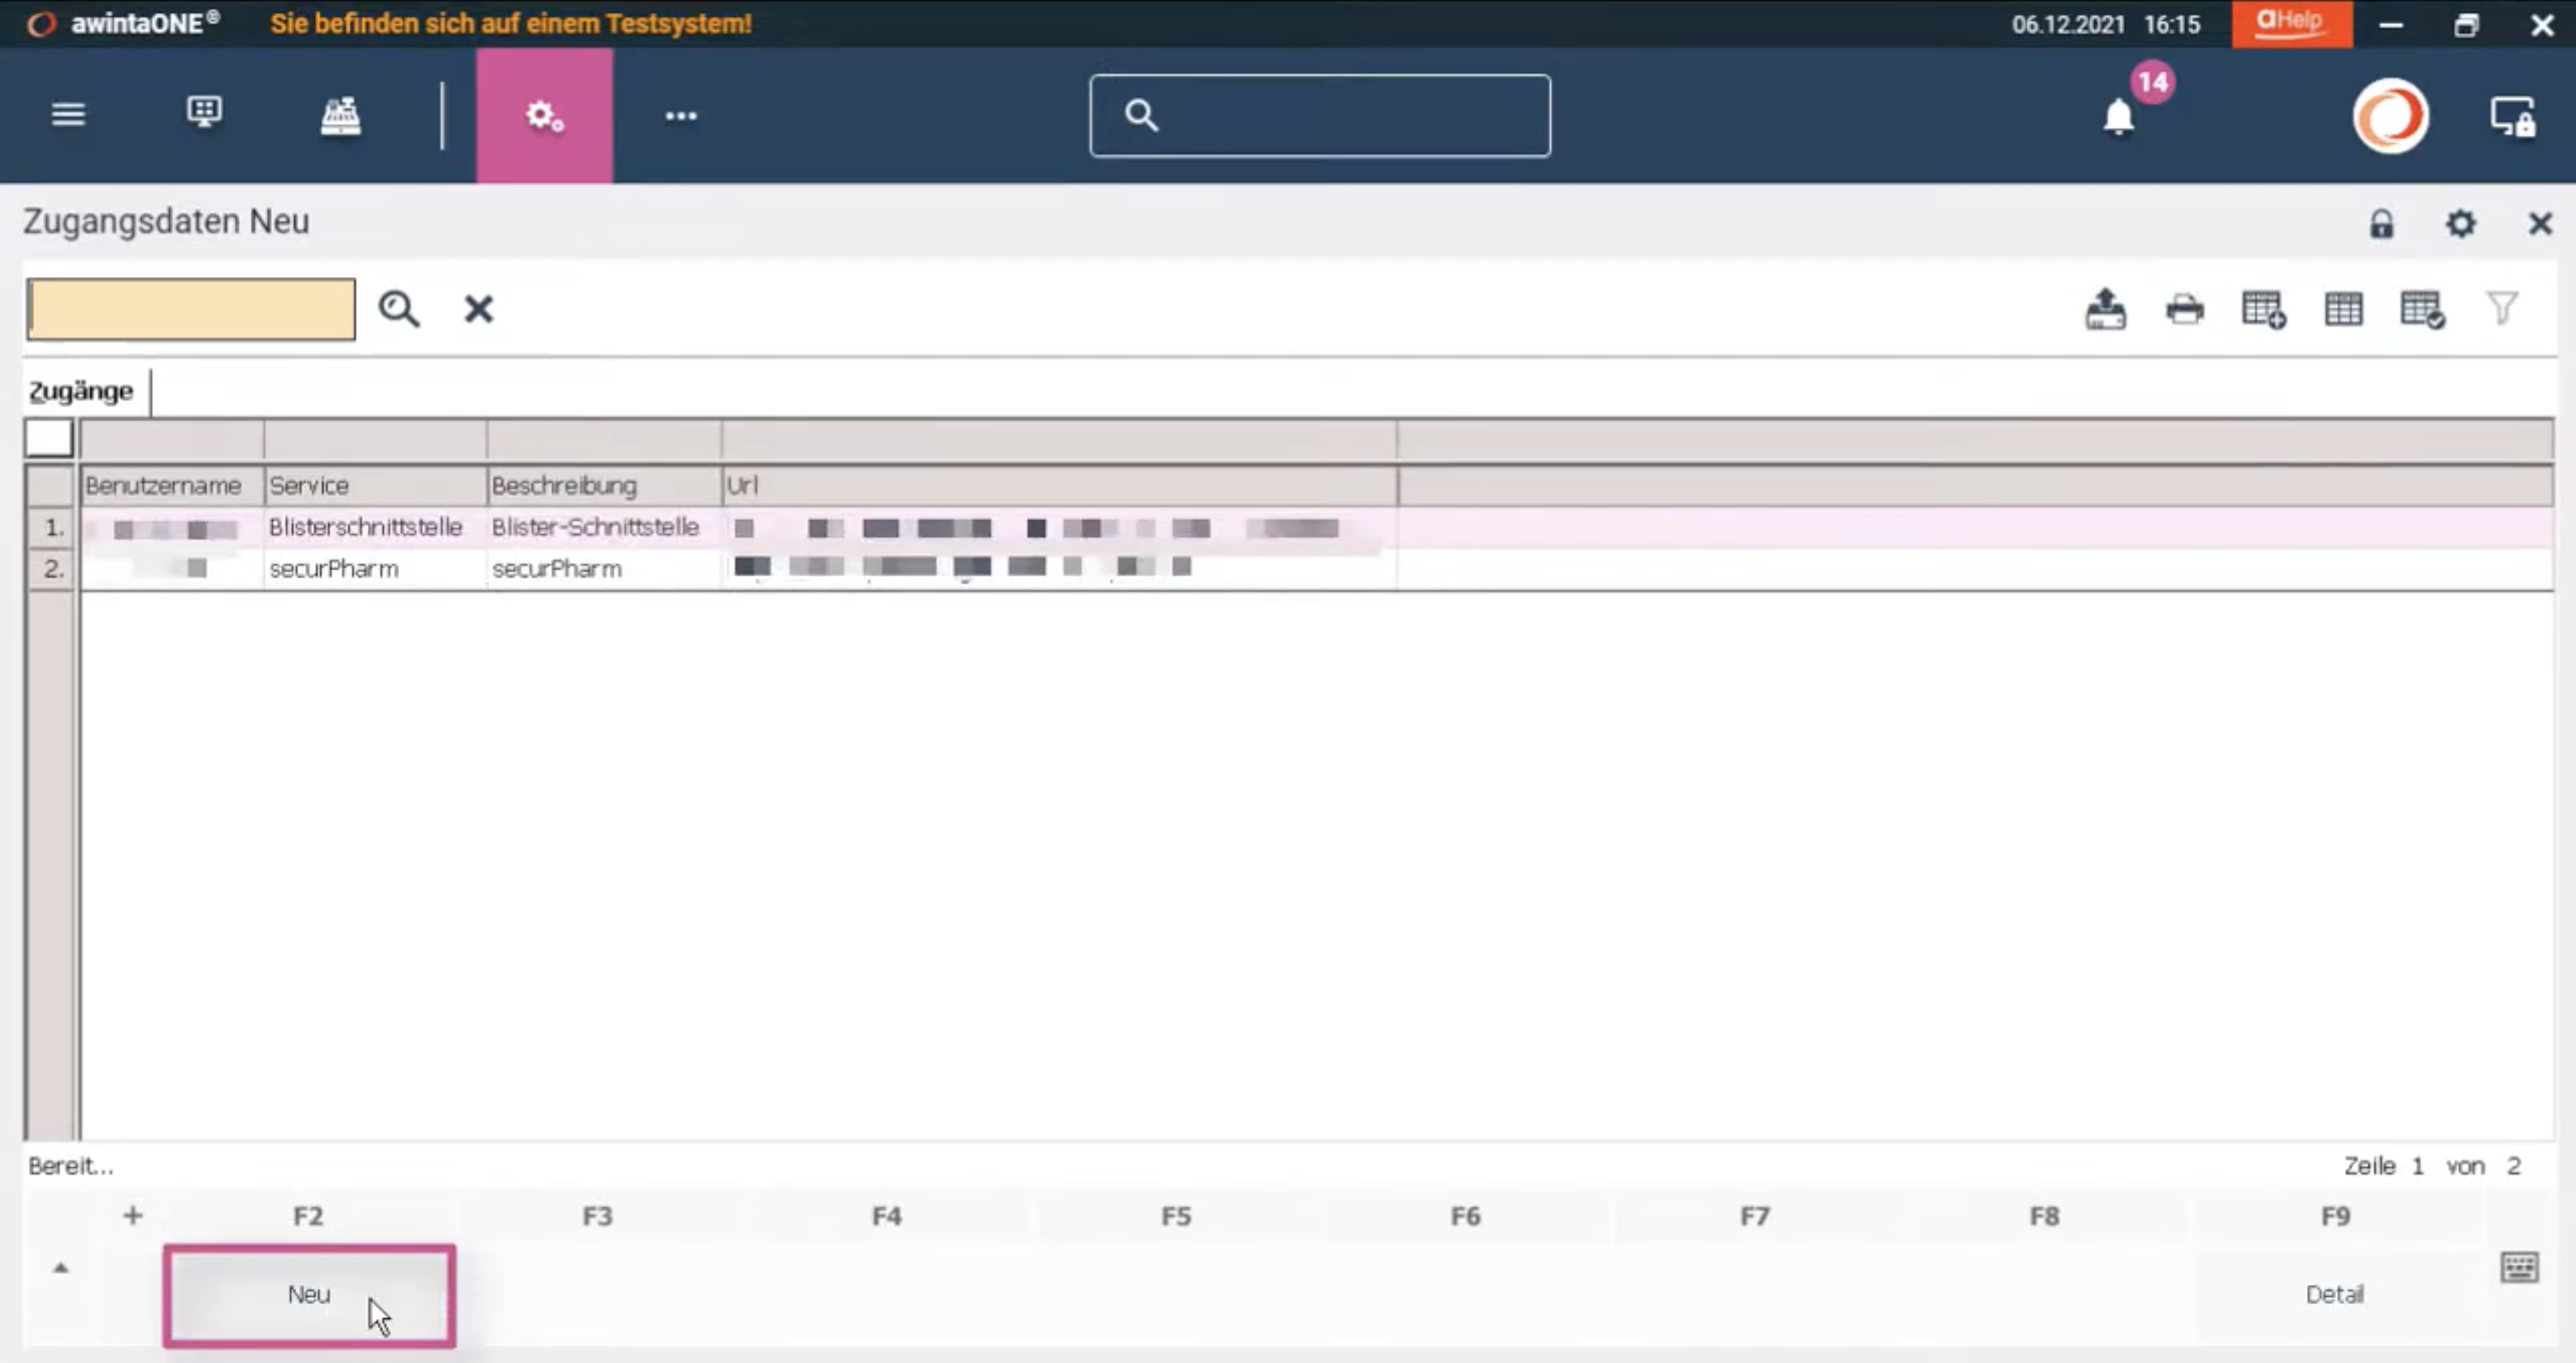The width and height of the screenshot is (2576, 1363).
Task: Expand the function bar with the up arrow
Action: click(x=61, y=1268)
